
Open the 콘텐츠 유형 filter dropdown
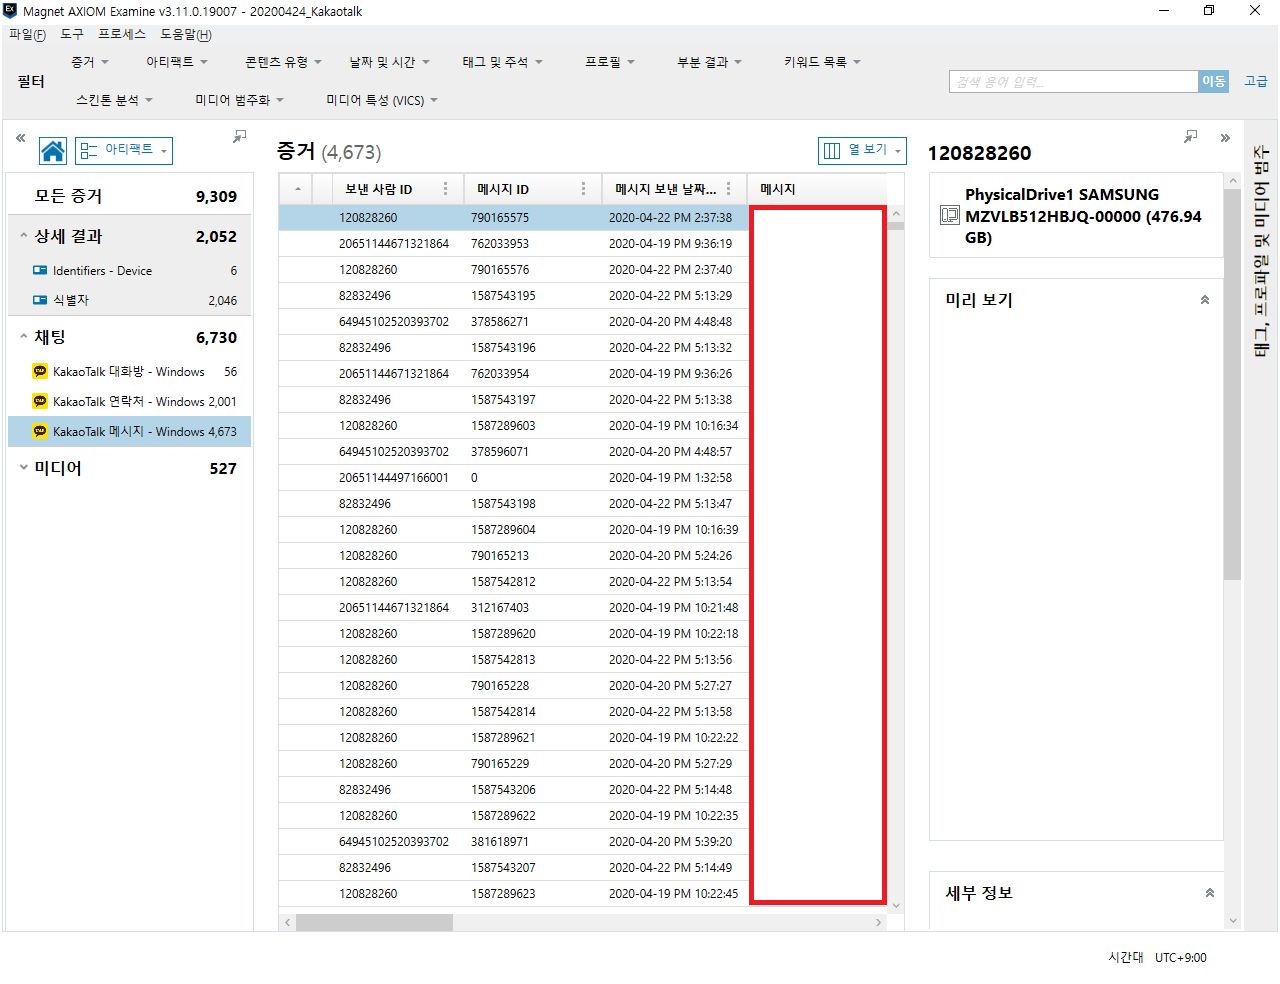point(283,62)
